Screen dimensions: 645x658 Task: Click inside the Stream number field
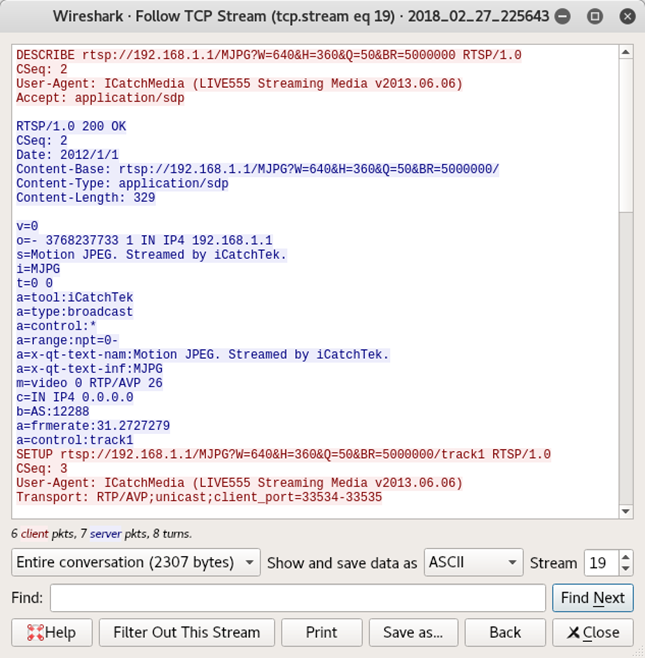pos(600,563)
